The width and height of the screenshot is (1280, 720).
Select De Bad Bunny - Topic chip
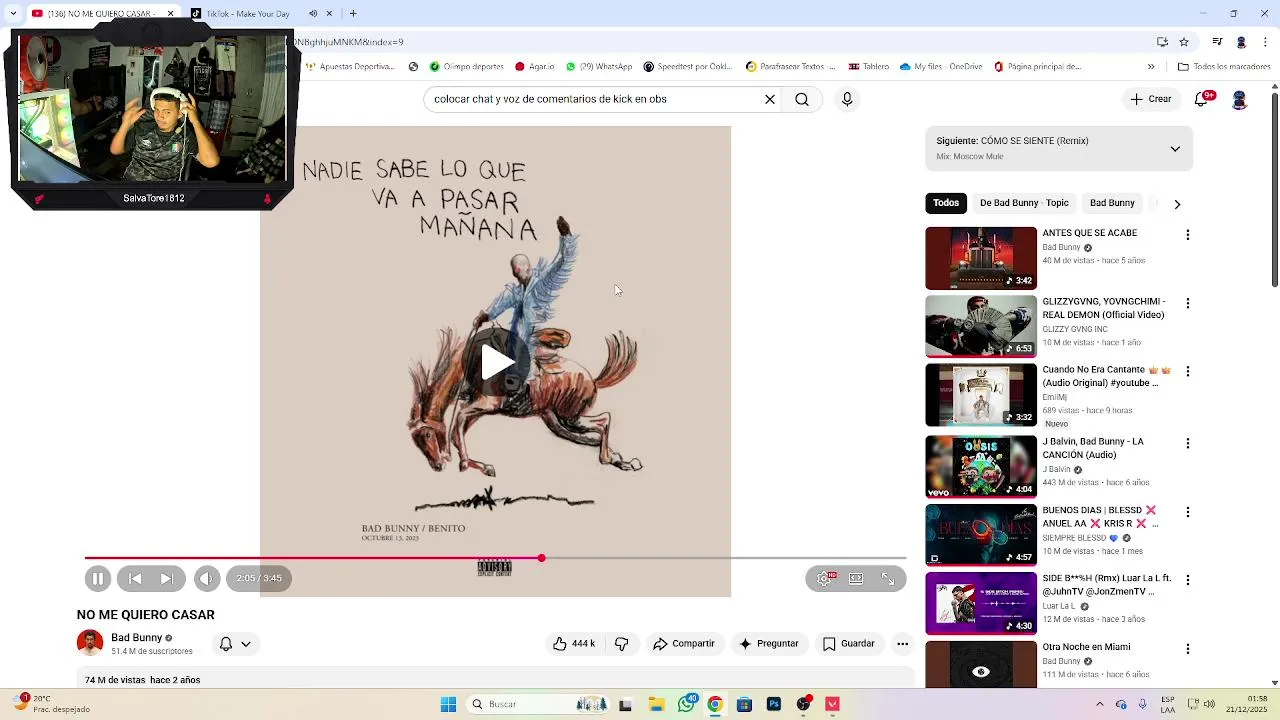1024,203
